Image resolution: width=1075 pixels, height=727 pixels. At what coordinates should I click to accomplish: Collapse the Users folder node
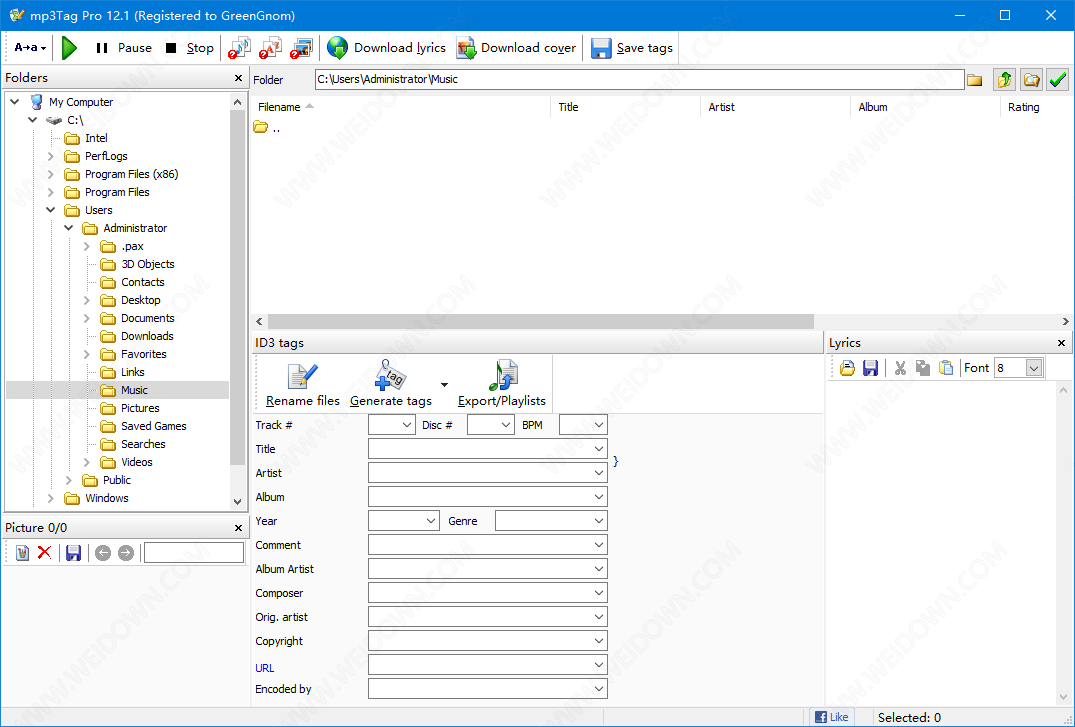pos(50,210)
